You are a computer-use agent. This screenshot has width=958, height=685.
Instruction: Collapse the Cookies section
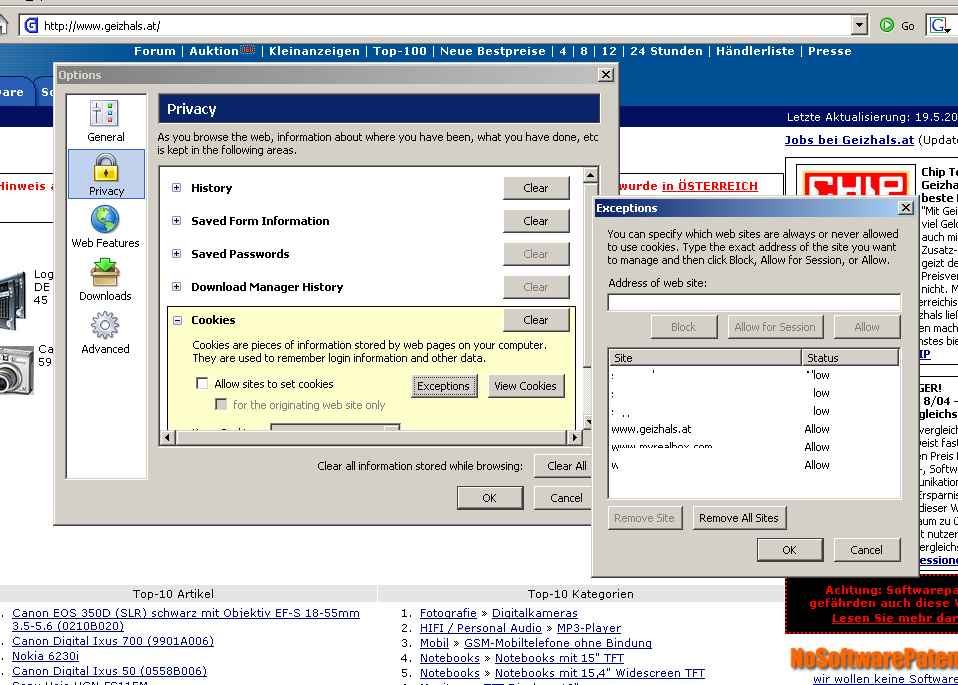coord(177,320)
